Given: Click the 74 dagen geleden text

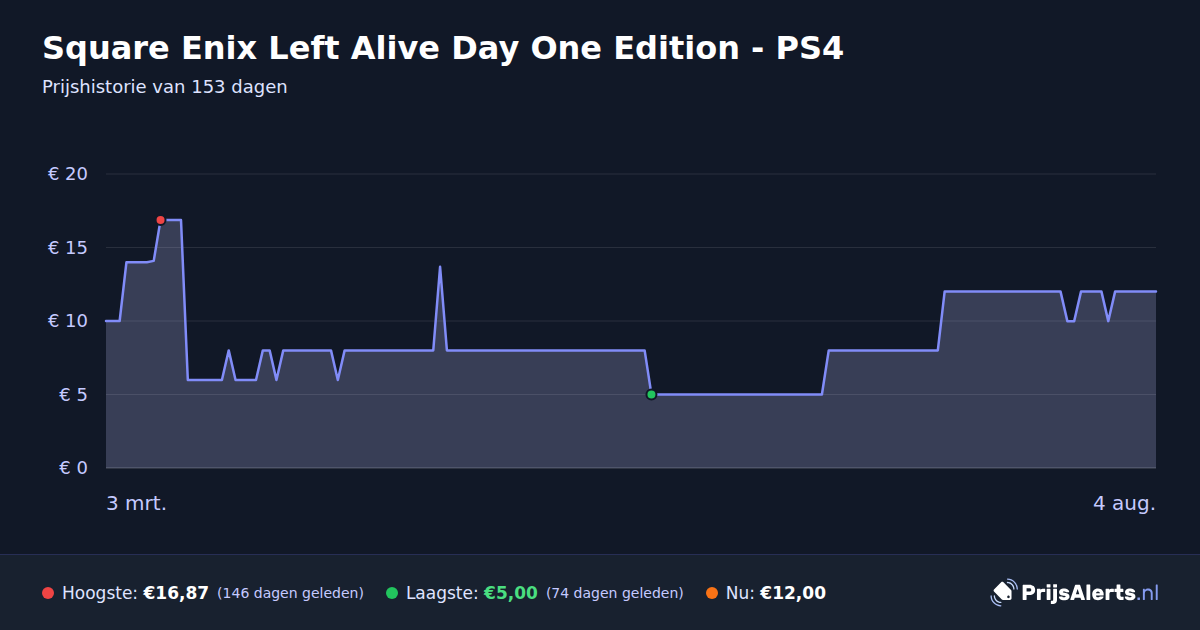Looking at the screenshot, I should [615, 593].
